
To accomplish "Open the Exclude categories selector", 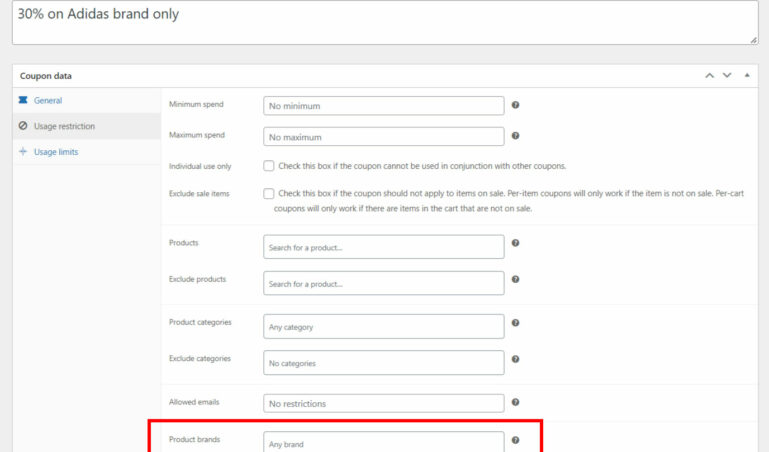I will pos(383,362).
